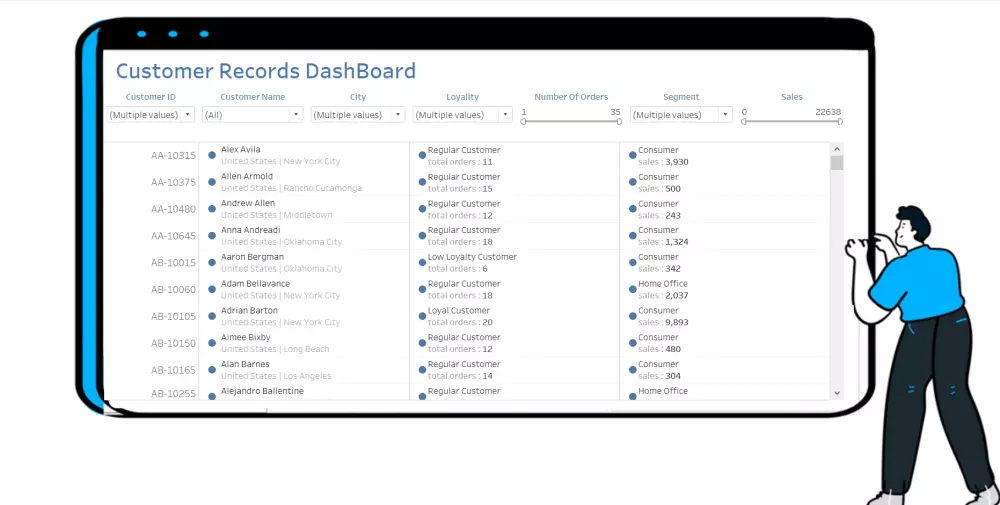Click the name Alejandro Ballentine
This screenshot has width=1000, height=505.
click(x=262, y=390)
